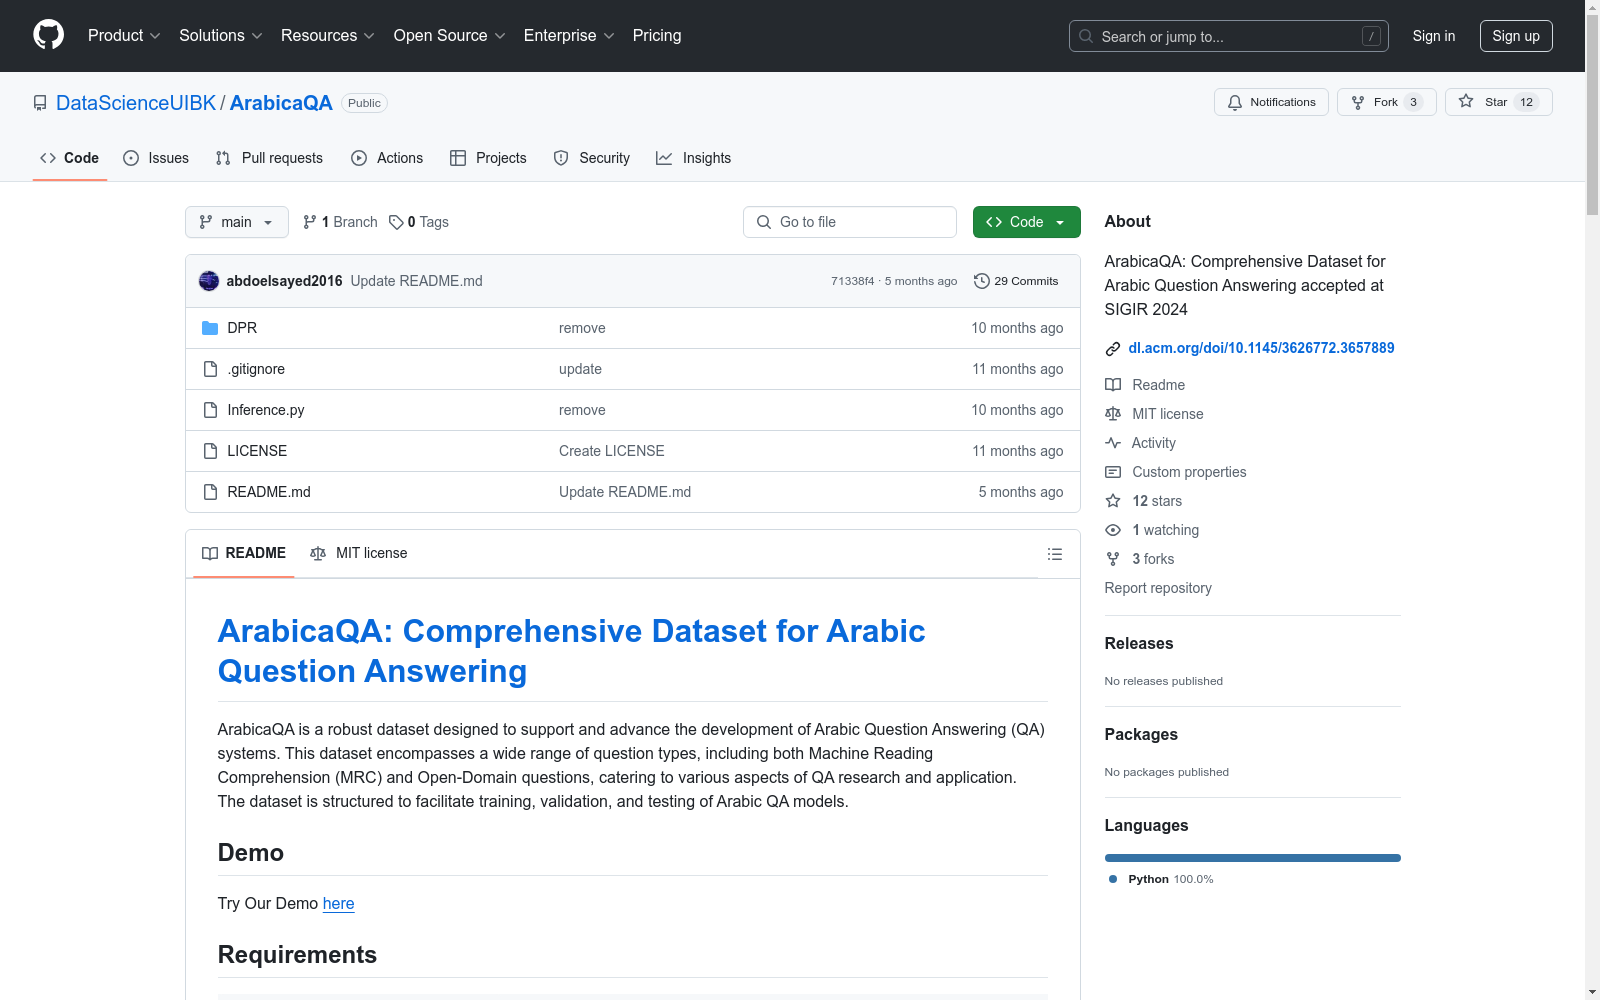Viewport: 1600px width, 1000px height.
Task: Click the link icon beside dl.acm.org URL
Action: (x=1113, y=349)
